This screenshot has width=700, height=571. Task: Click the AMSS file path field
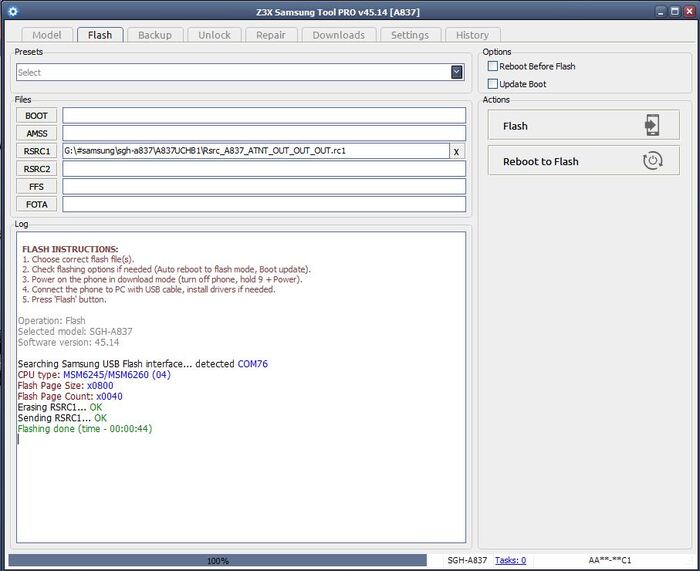coord(264,133)
